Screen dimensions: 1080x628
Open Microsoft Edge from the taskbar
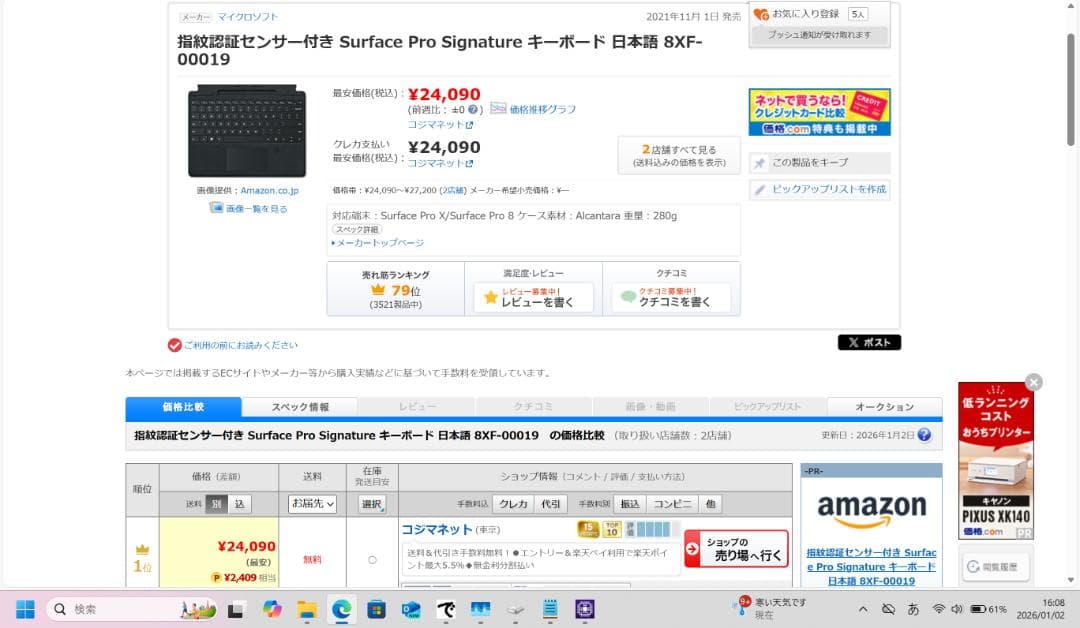(x=339, y=609)
